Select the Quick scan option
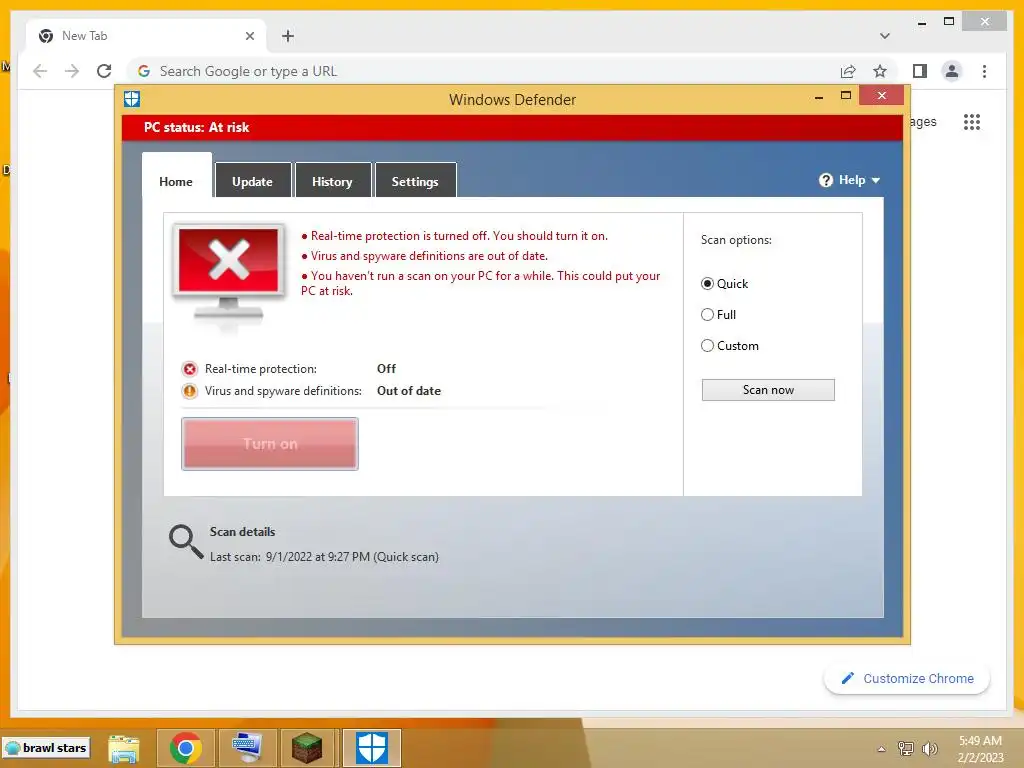 707,283
